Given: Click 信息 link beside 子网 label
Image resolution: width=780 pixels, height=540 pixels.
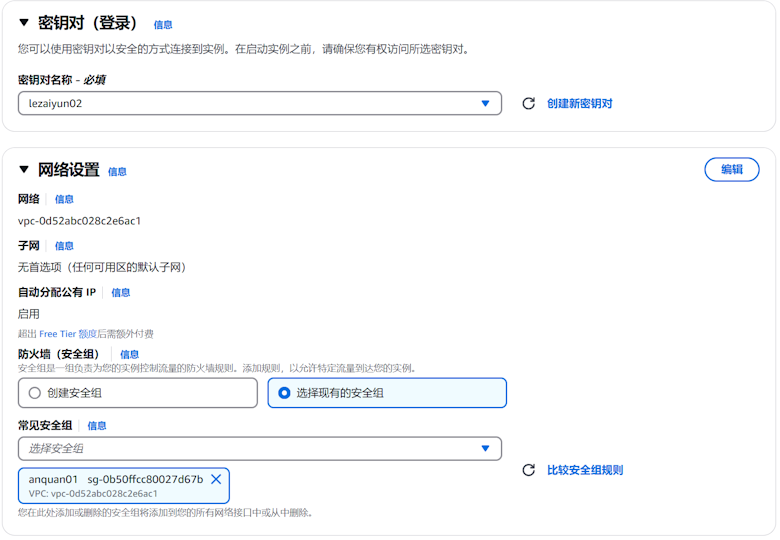Looking at the screenshot, I should [x=64, y=246].
